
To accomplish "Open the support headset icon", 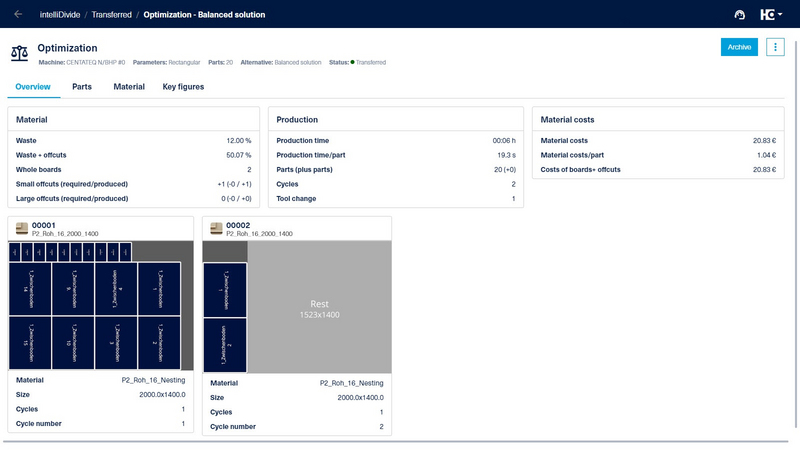I will [739, 15].
